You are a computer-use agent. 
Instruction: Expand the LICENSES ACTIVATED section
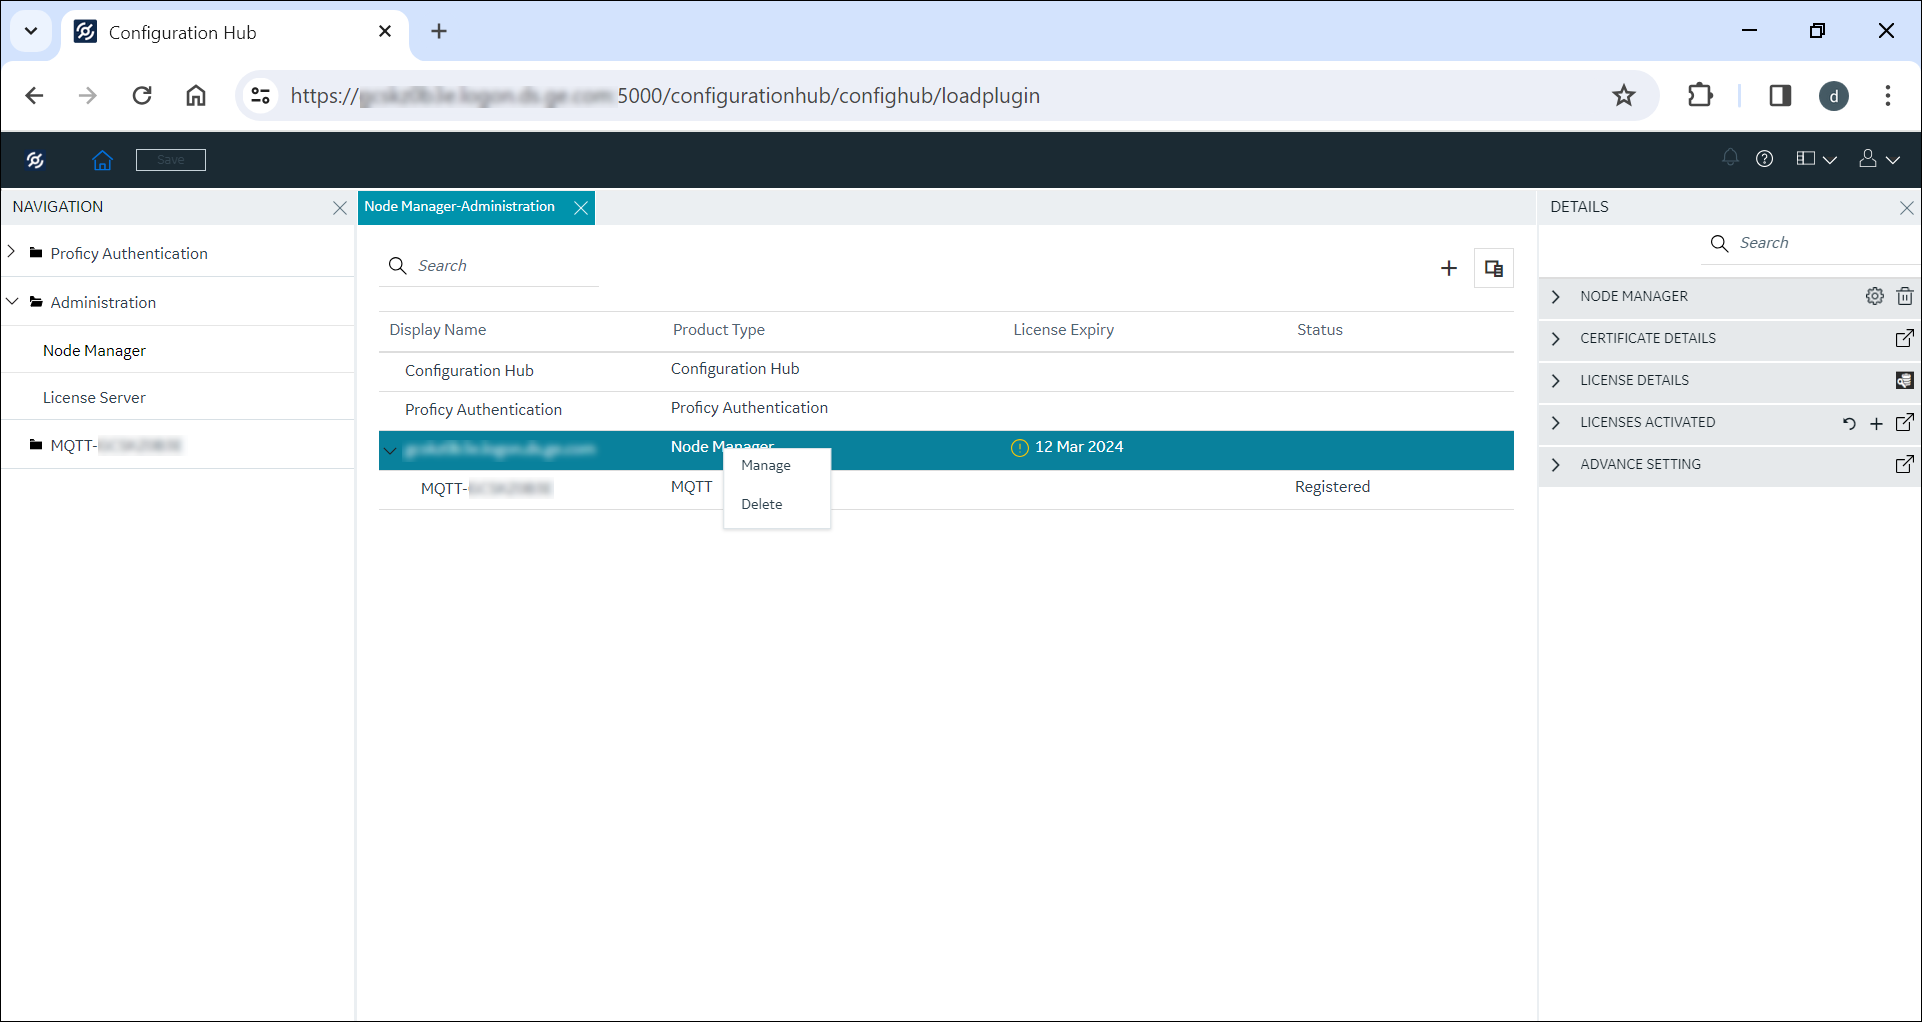(1555, 423)
